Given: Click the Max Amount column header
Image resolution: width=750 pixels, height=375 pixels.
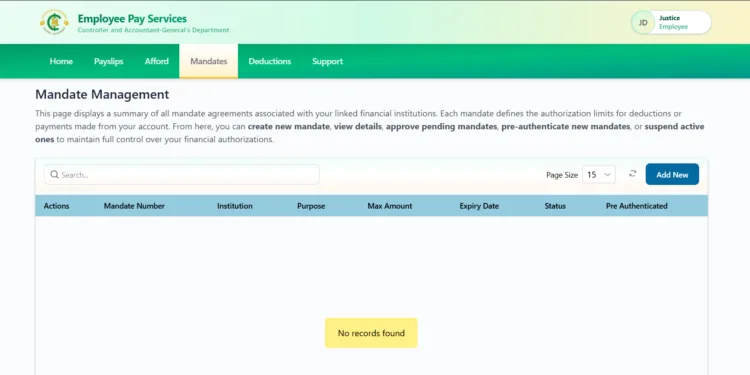Looking at the screenshot, I should pyautogui.click(x=390, y=206).
